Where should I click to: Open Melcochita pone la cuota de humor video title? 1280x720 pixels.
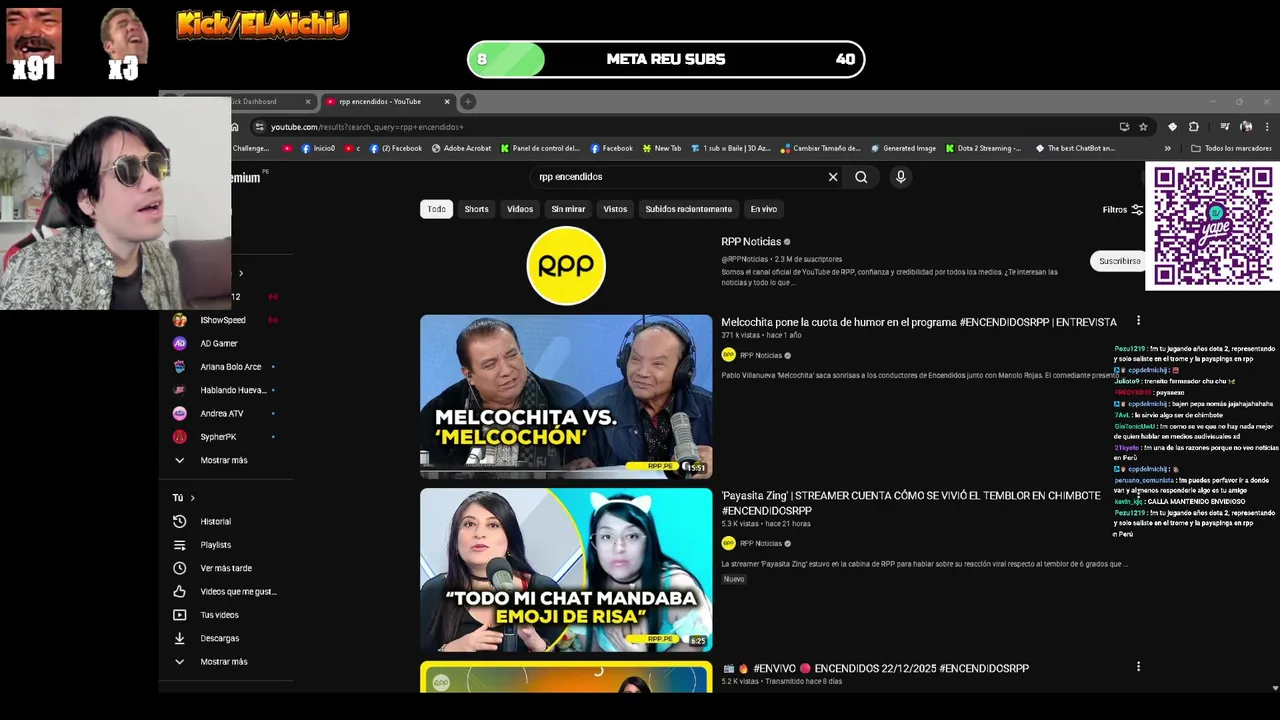(919, 322)
